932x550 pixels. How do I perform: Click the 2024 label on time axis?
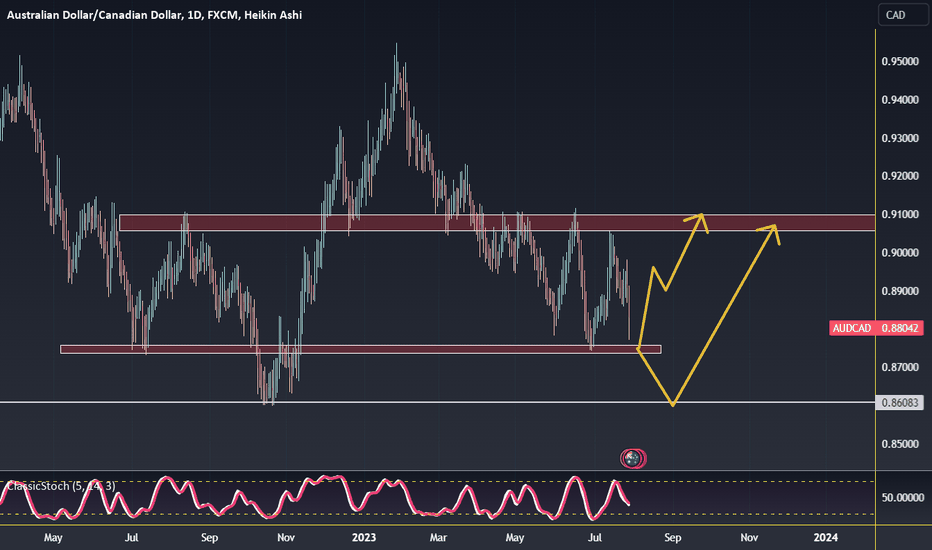826,538
